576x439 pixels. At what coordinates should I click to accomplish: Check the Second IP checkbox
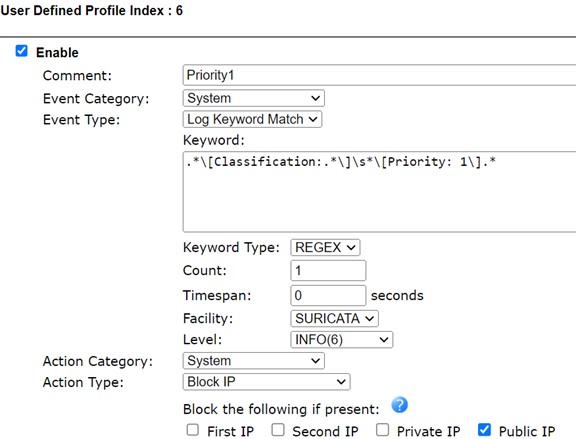click(x=278, y=429)
